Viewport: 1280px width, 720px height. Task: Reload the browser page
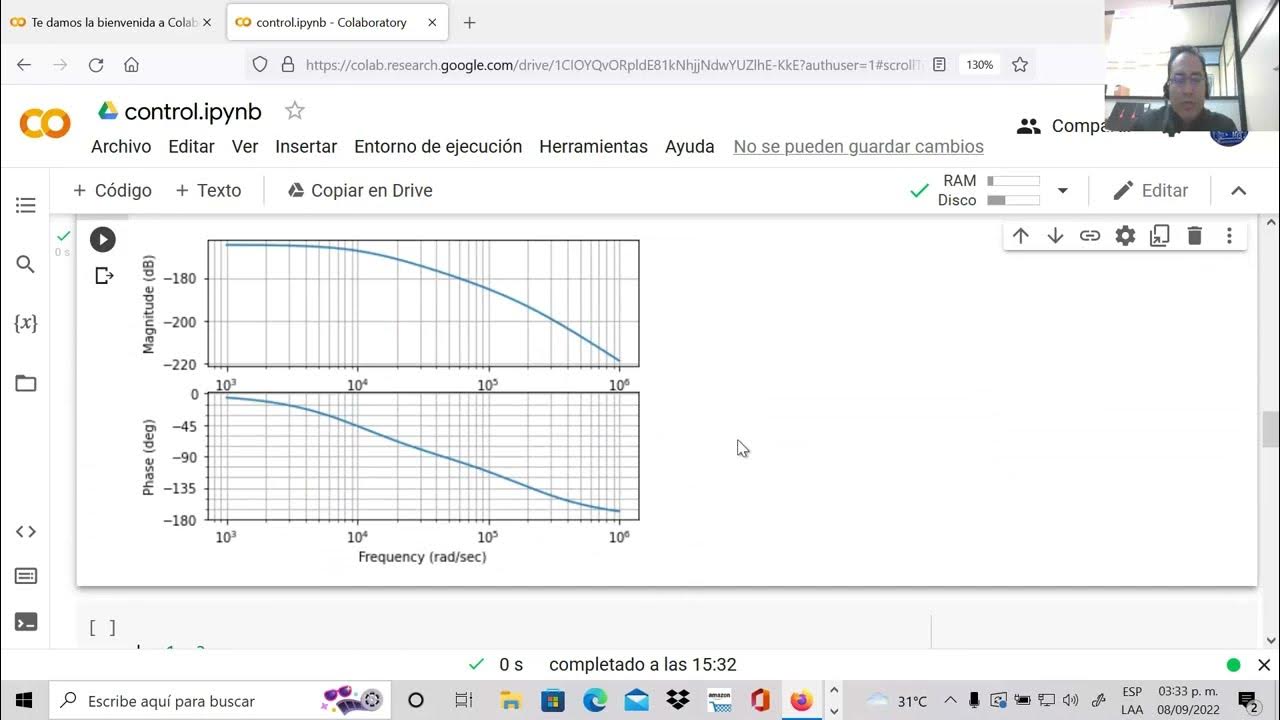(x=96, y=64)
